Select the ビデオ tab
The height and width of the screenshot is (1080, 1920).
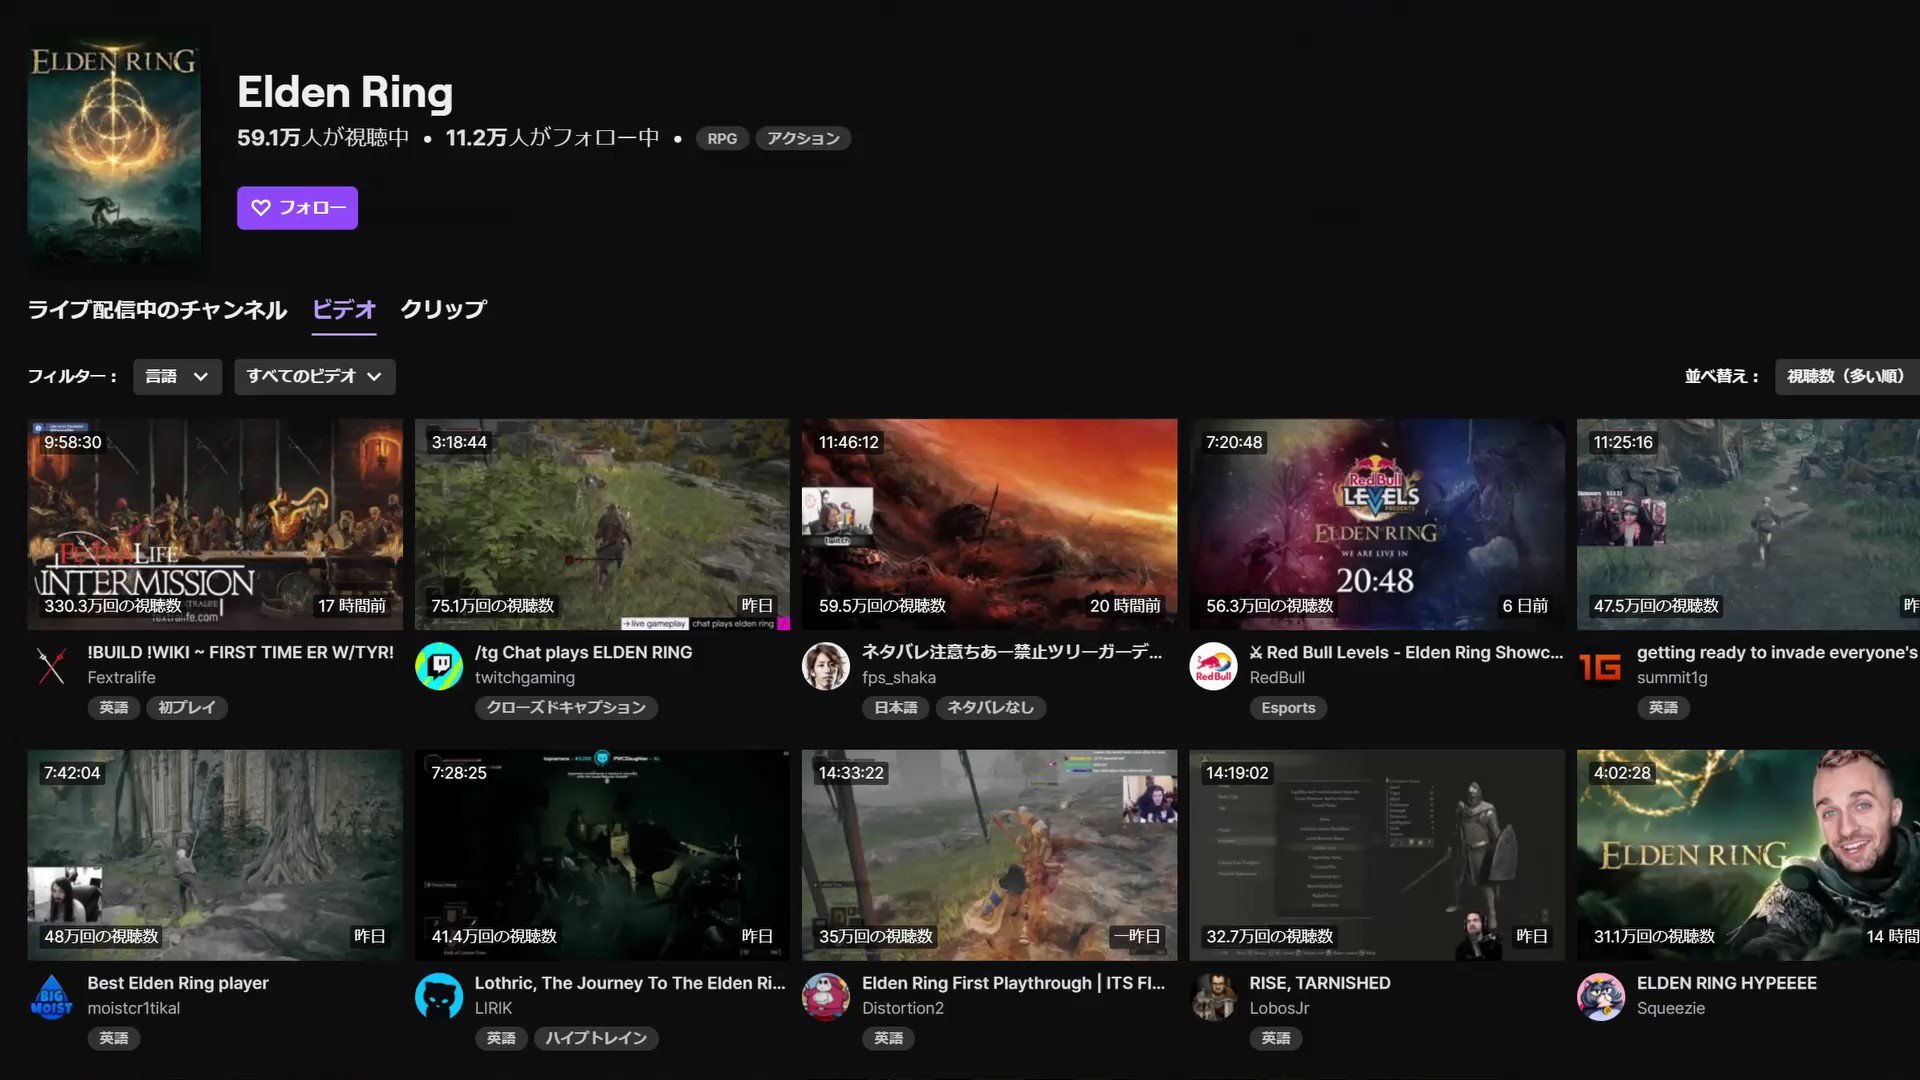[x=344, y=310]
